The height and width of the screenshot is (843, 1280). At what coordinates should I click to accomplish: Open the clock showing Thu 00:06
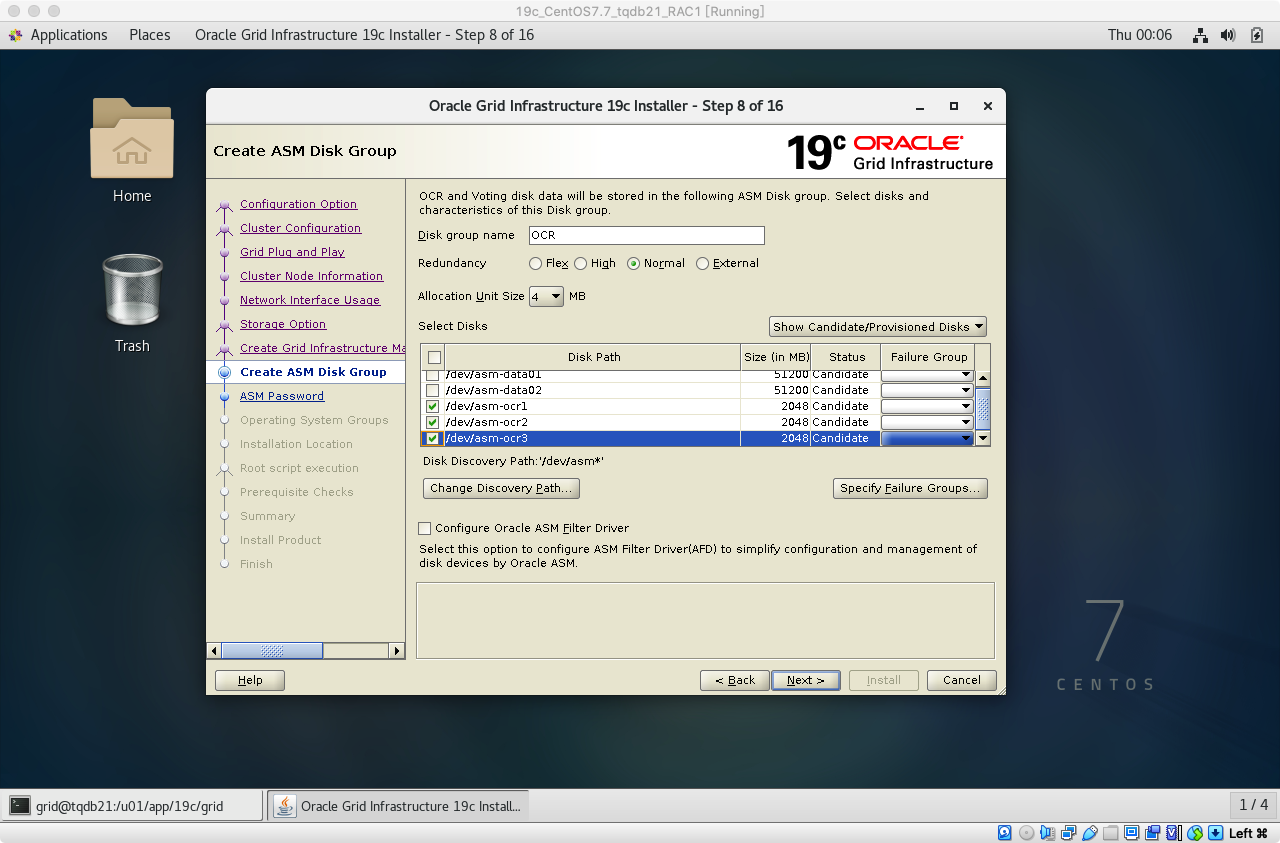click(x=1139, y=35)
